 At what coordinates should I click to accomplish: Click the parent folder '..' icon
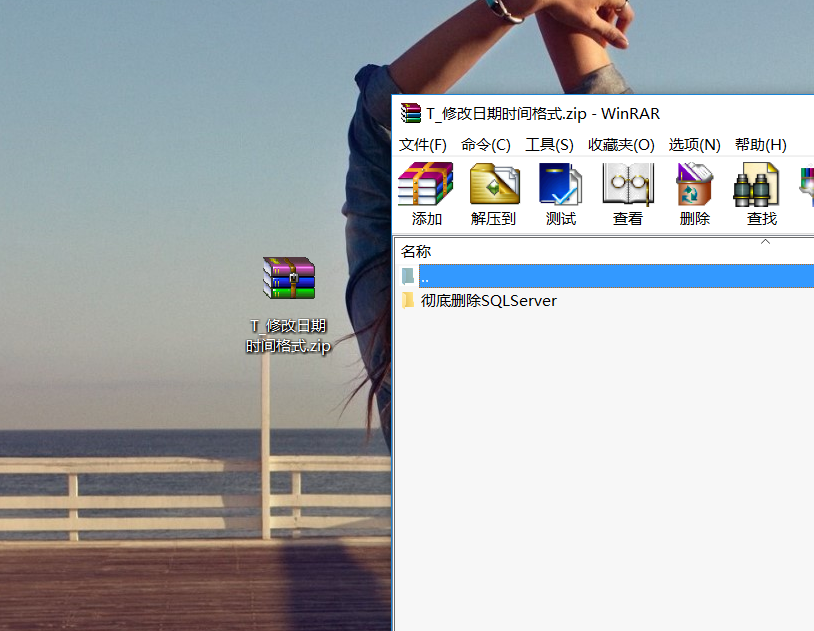tap(408, 276)
